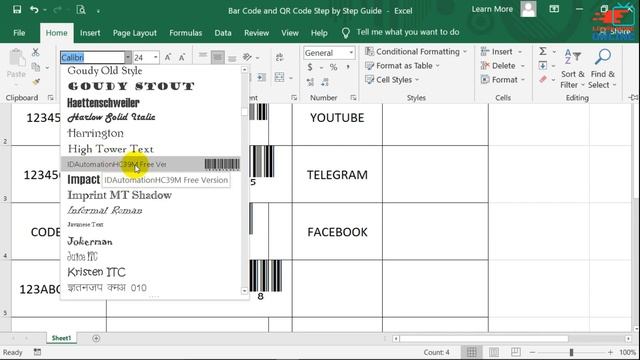Undo the last action
The image size is (640, 360).
coord(34,9)
